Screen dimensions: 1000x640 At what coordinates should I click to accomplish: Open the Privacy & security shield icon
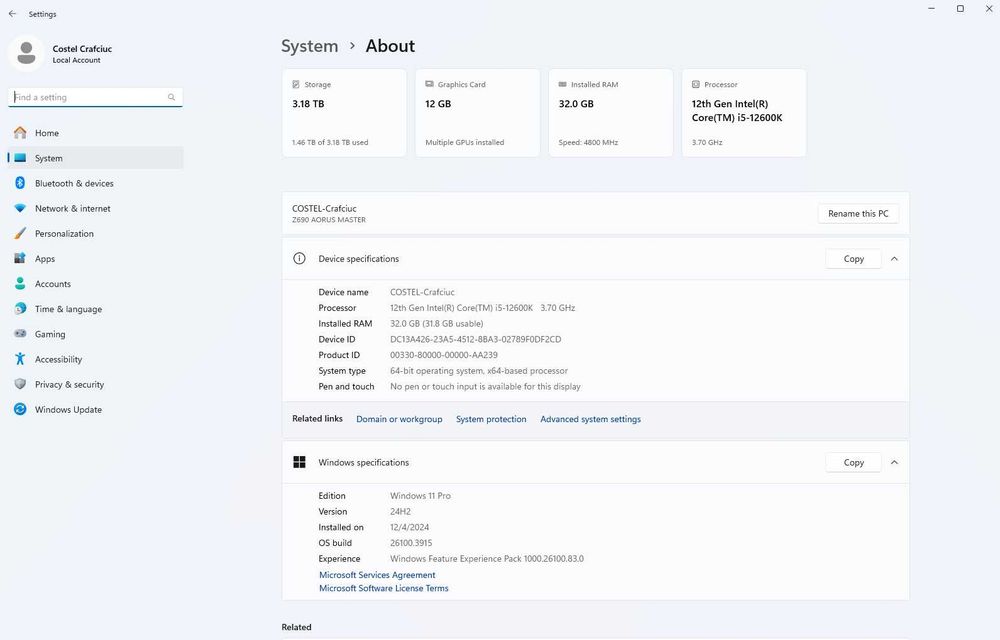coord(20,384)
